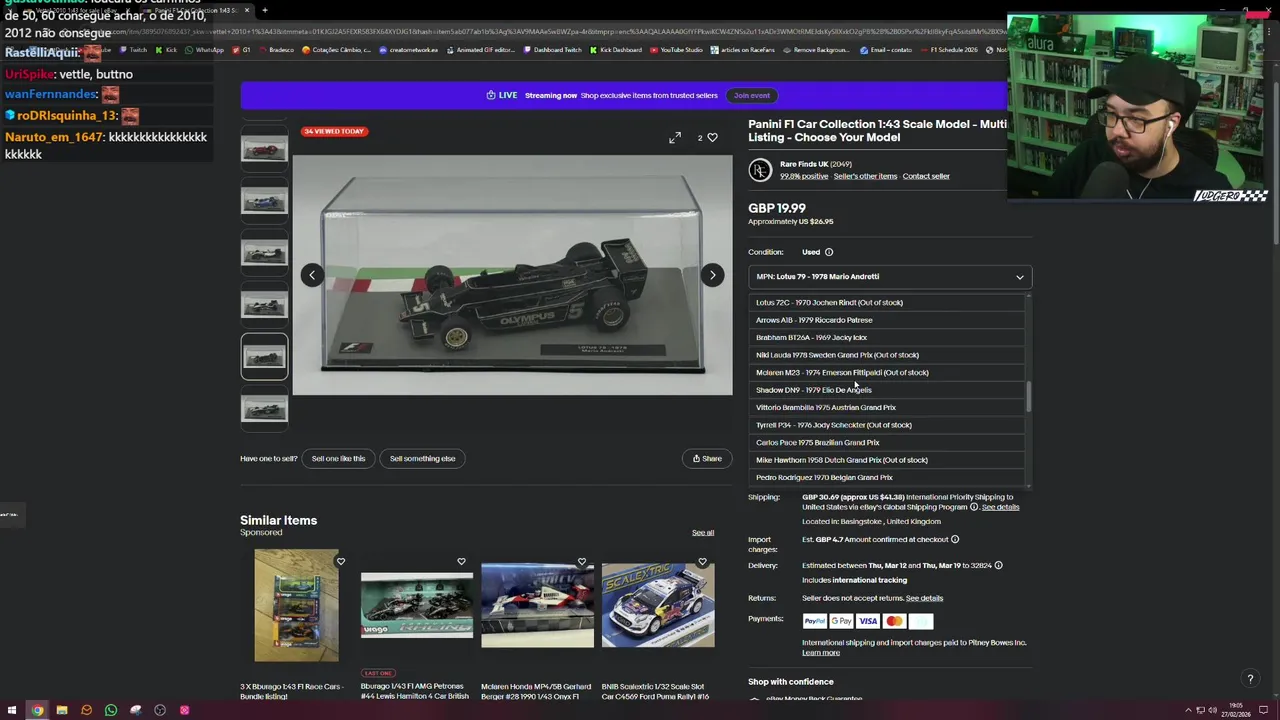Expand the product image to fullscreen
1280x720 pixels.
(x=675, y=138)
